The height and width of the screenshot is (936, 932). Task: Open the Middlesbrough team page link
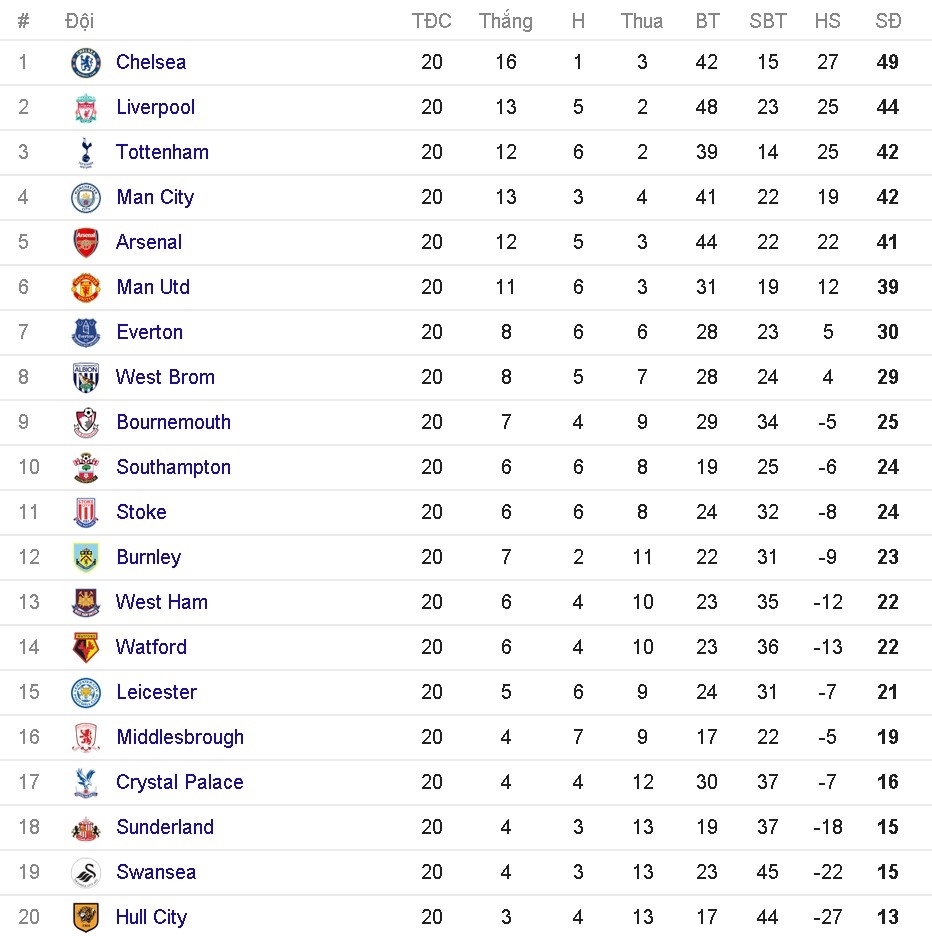[180, 737]
